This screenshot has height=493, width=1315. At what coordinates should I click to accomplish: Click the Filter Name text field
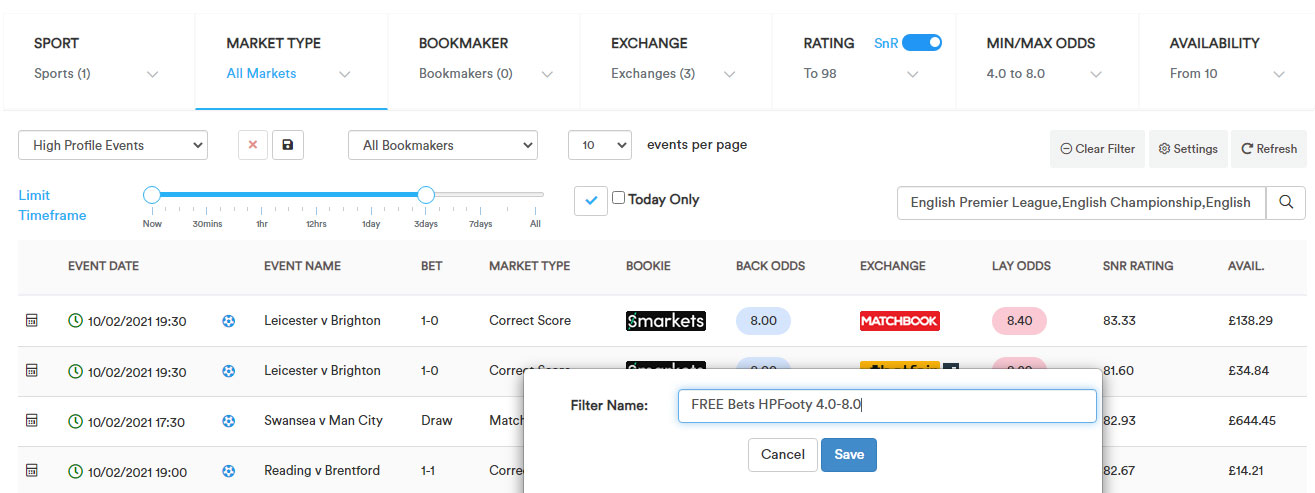click(x=887, y=405)
